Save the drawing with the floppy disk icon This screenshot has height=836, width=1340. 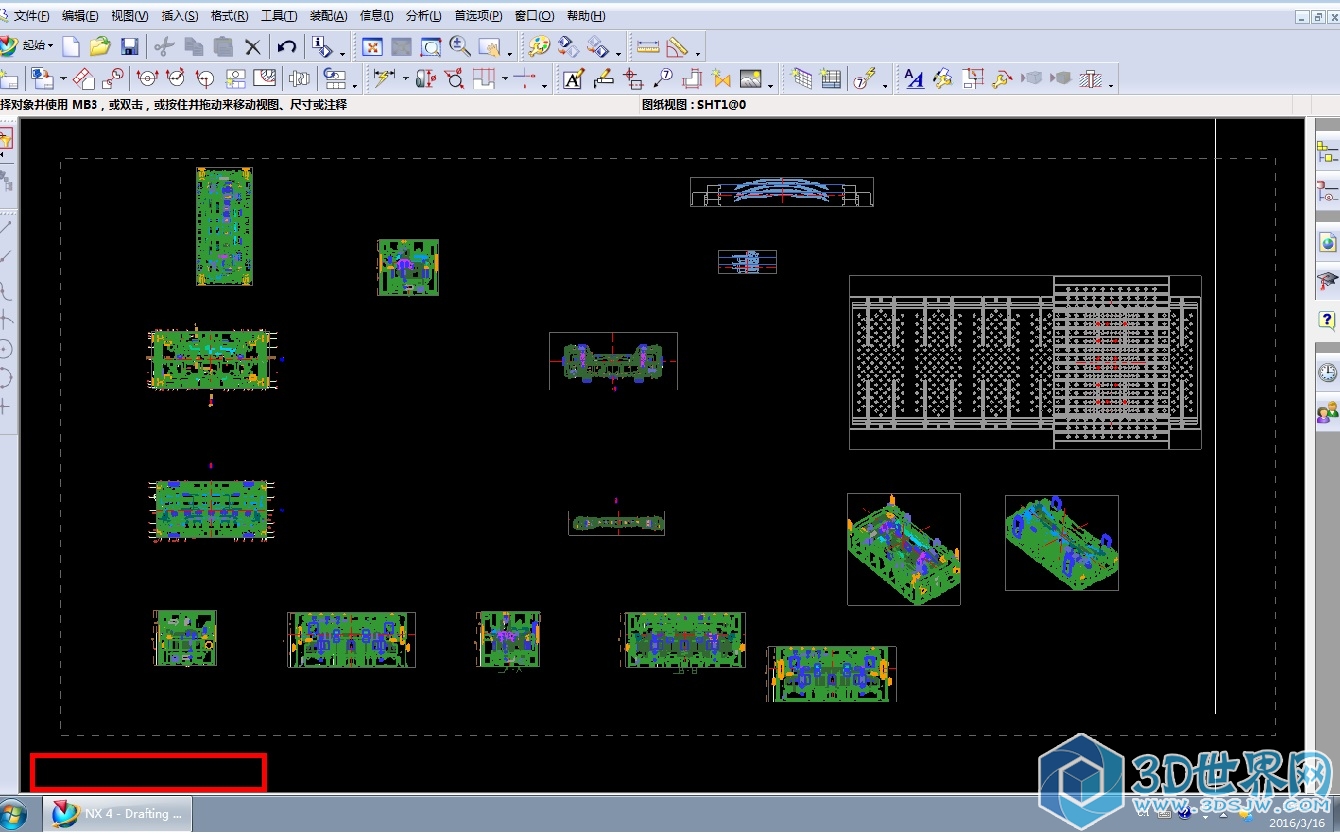[129, 46]
